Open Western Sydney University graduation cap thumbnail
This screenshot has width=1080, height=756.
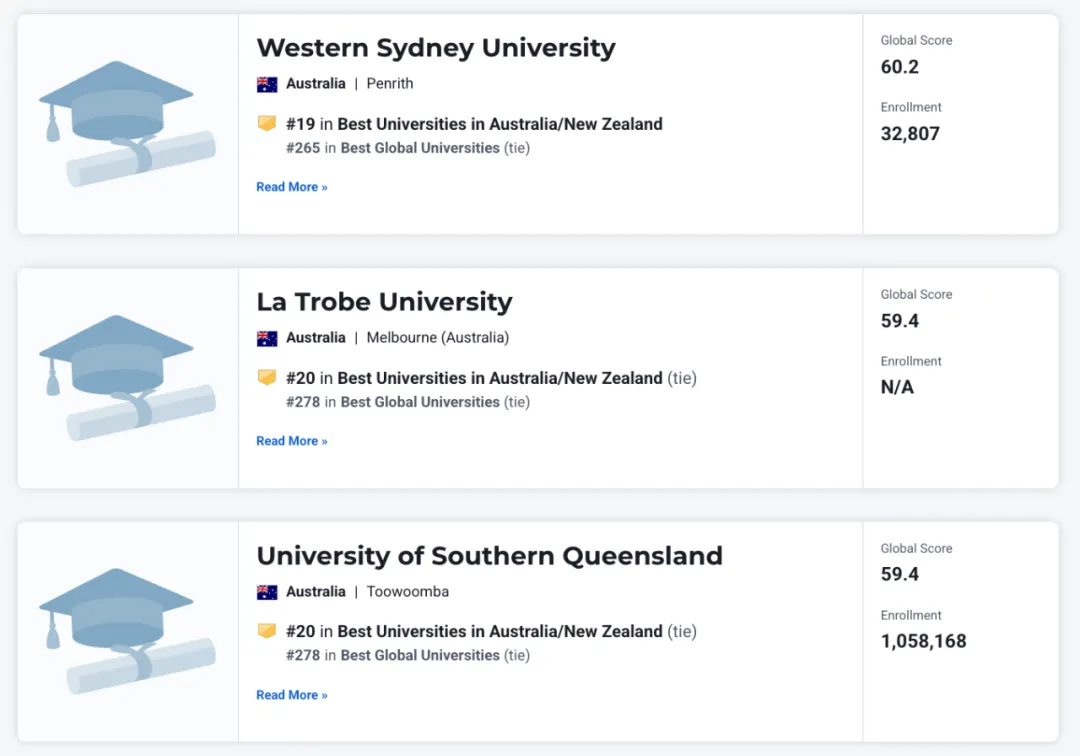click(127, 124)
